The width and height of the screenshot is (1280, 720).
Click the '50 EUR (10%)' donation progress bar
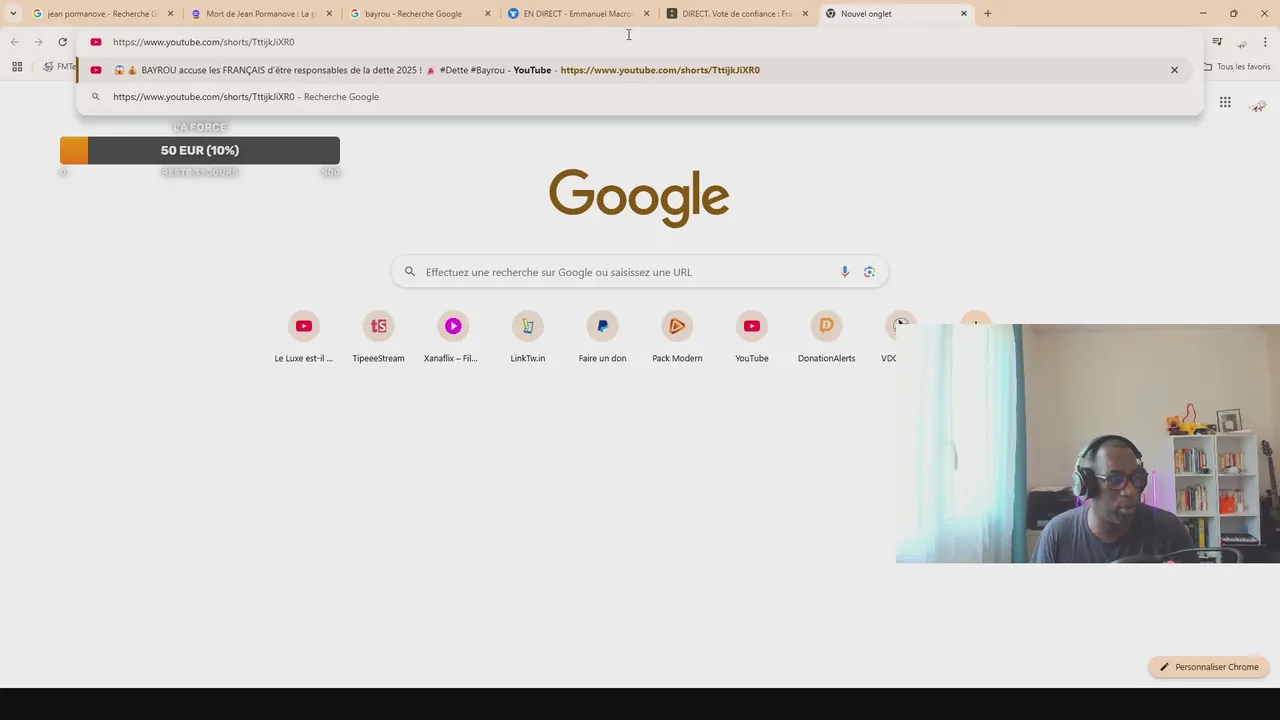pyautogui.click(x=200, y=150)
